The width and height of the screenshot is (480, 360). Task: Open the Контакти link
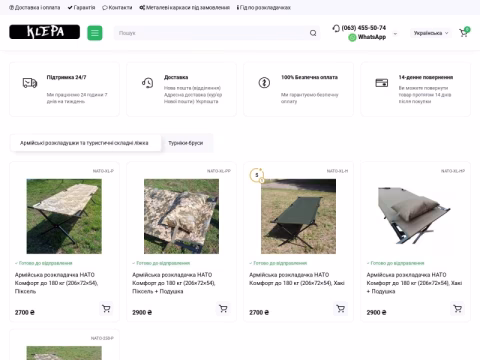[117, 7]
